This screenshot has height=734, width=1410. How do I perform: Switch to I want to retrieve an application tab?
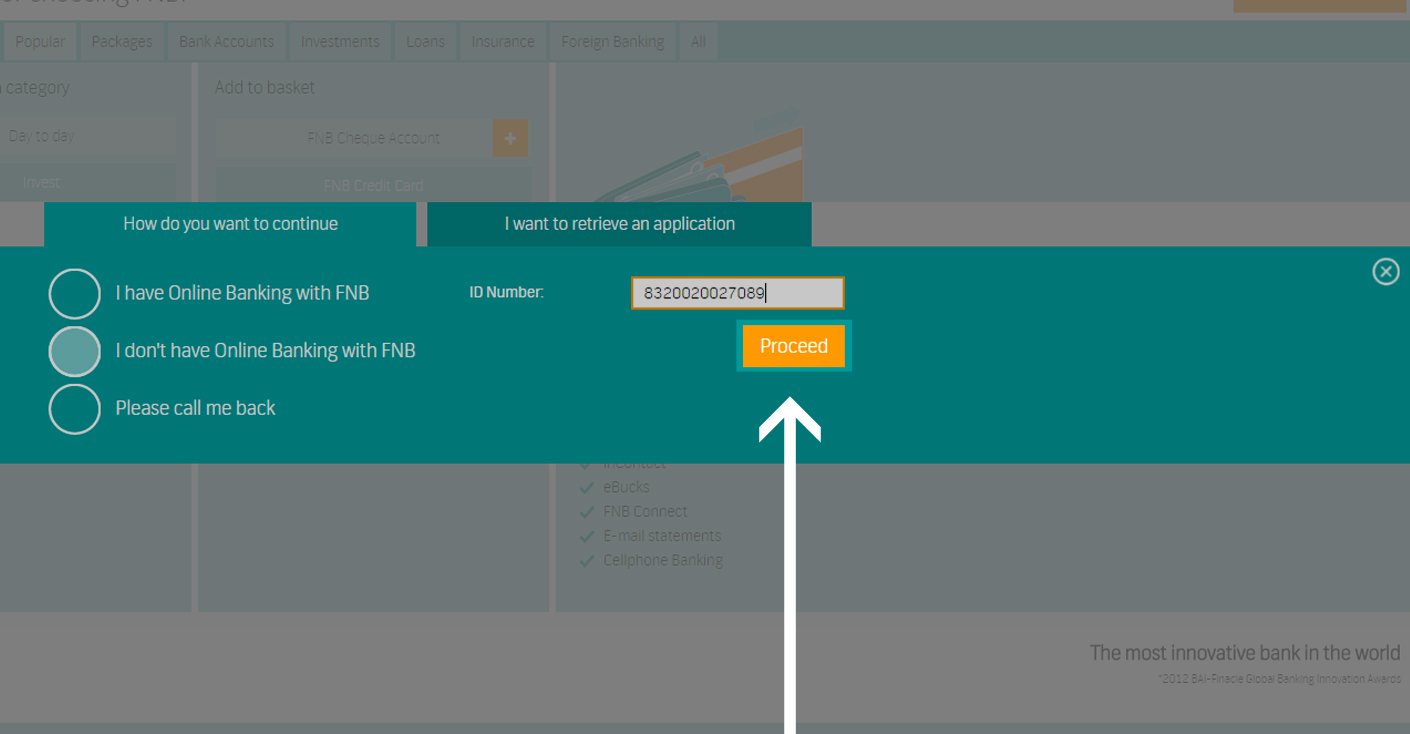[619, 224]
